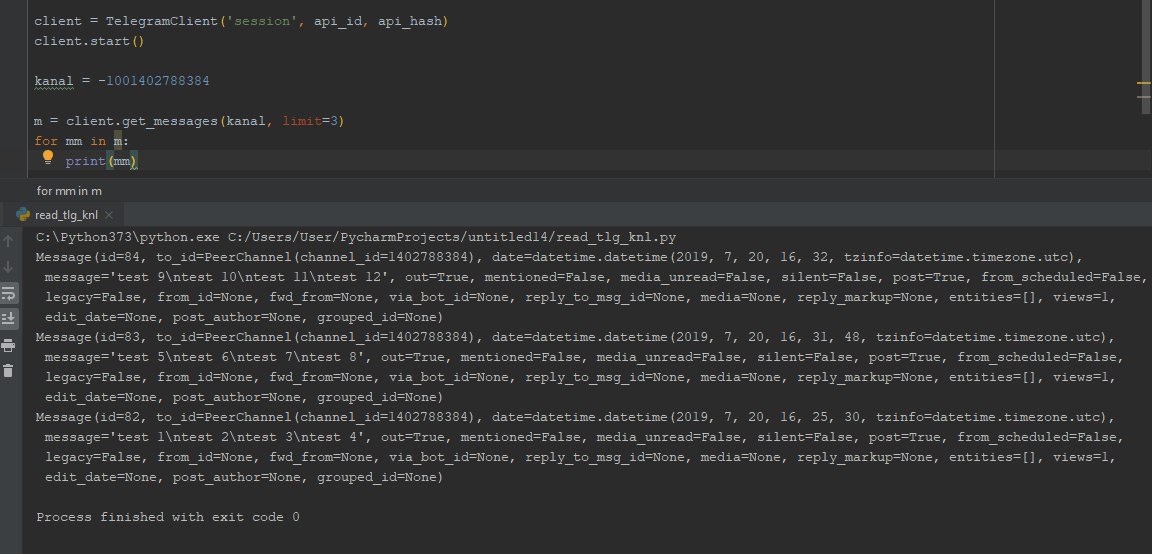
Task: Click the client.get_messages code line
Action: pyautogui.click(x=189, y=120)
